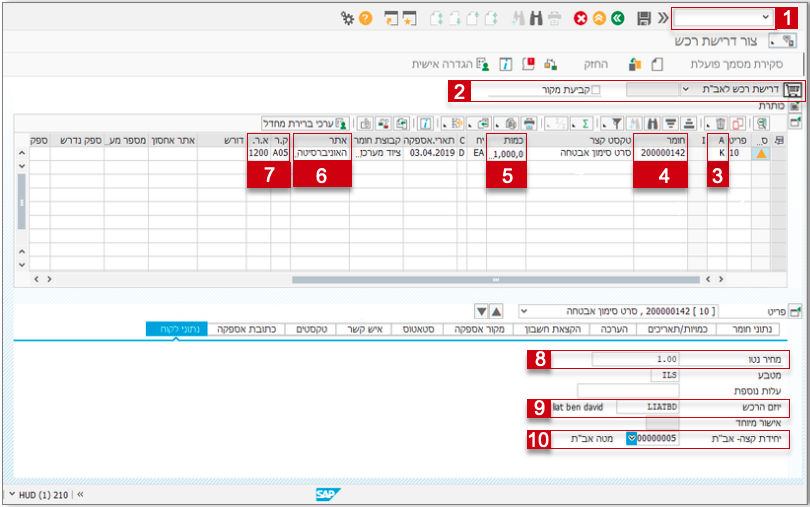Screen dimensions: 810x507
Task: Click the orange exit icon
Action: click(599, 19)
